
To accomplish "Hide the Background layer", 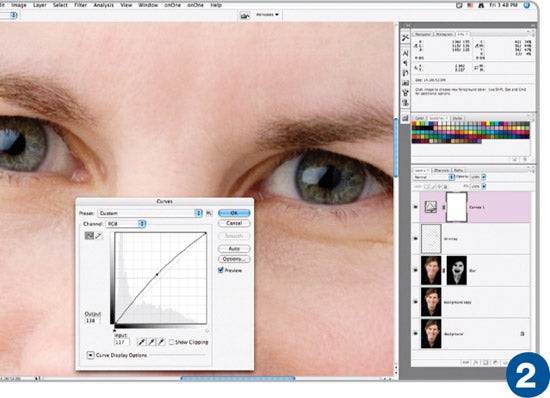I will pos(416,333).
